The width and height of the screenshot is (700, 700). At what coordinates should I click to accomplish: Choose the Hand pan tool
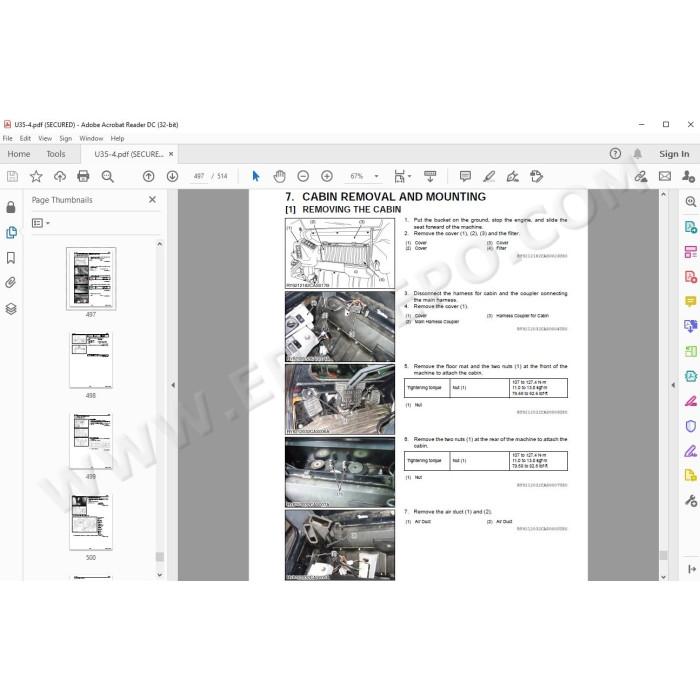[279, 176]
